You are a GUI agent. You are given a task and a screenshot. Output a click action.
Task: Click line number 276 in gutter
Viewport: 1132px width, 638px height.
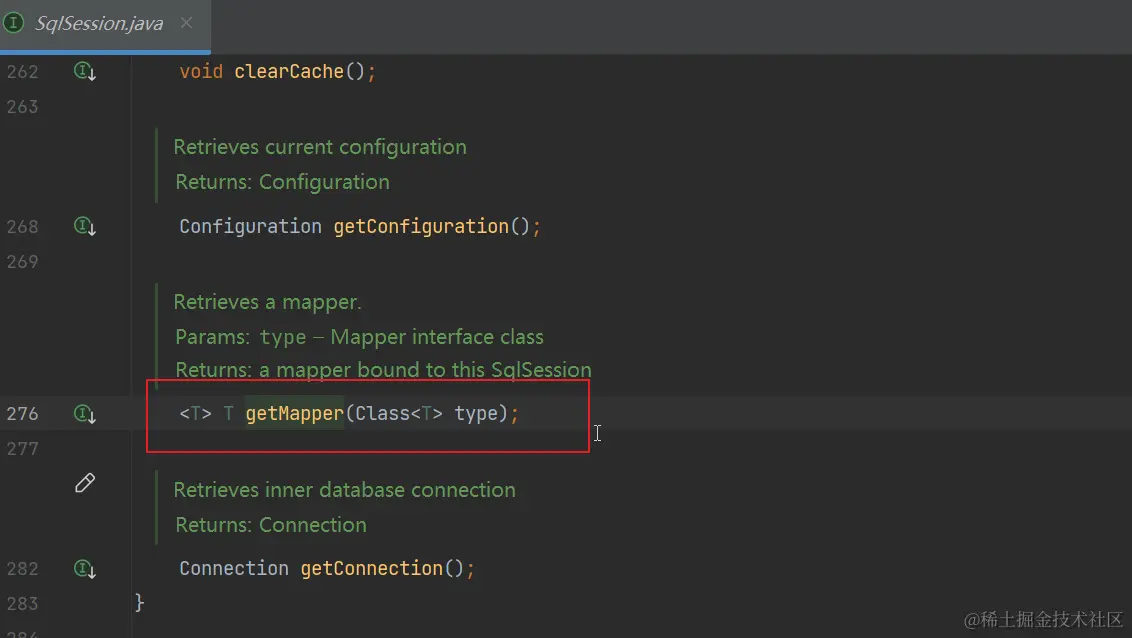coord(22,414)
